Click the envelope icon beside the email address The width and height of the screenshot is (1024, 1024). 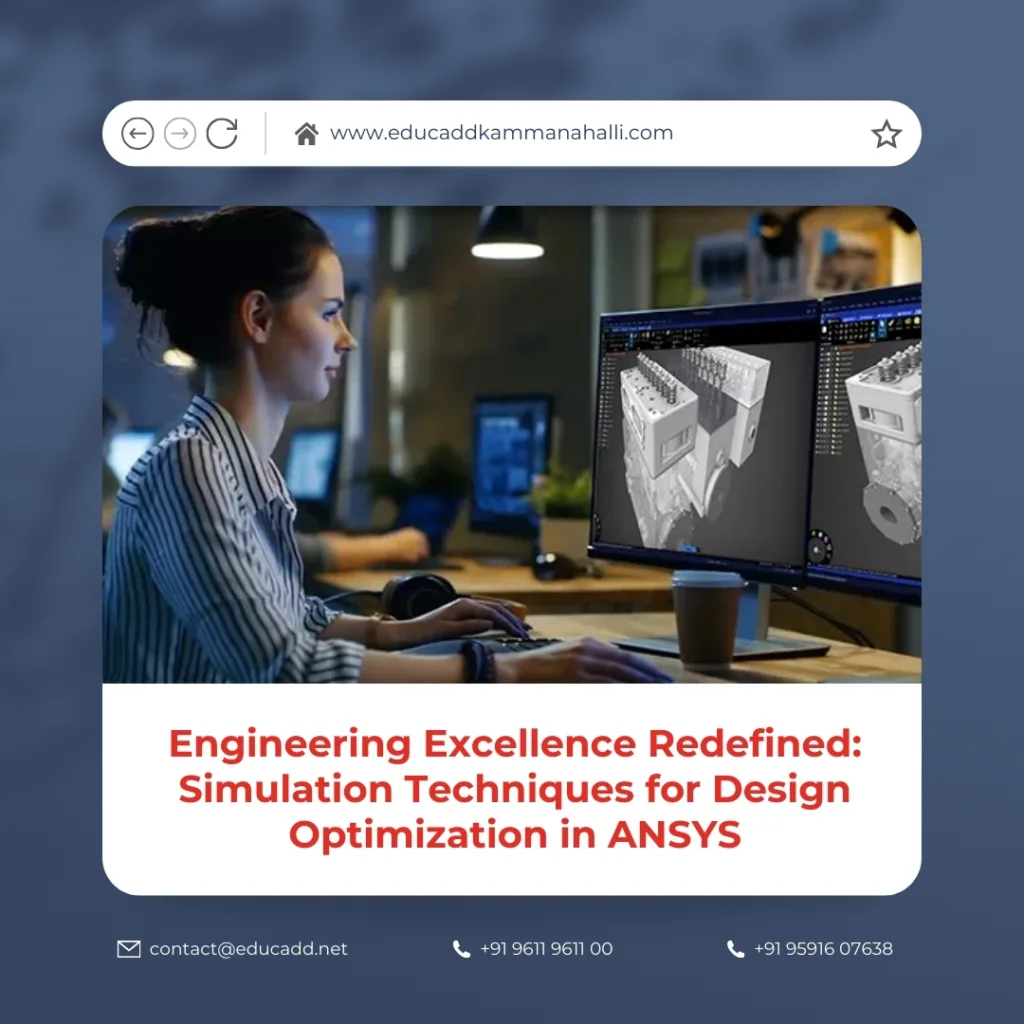click(128, 949)
